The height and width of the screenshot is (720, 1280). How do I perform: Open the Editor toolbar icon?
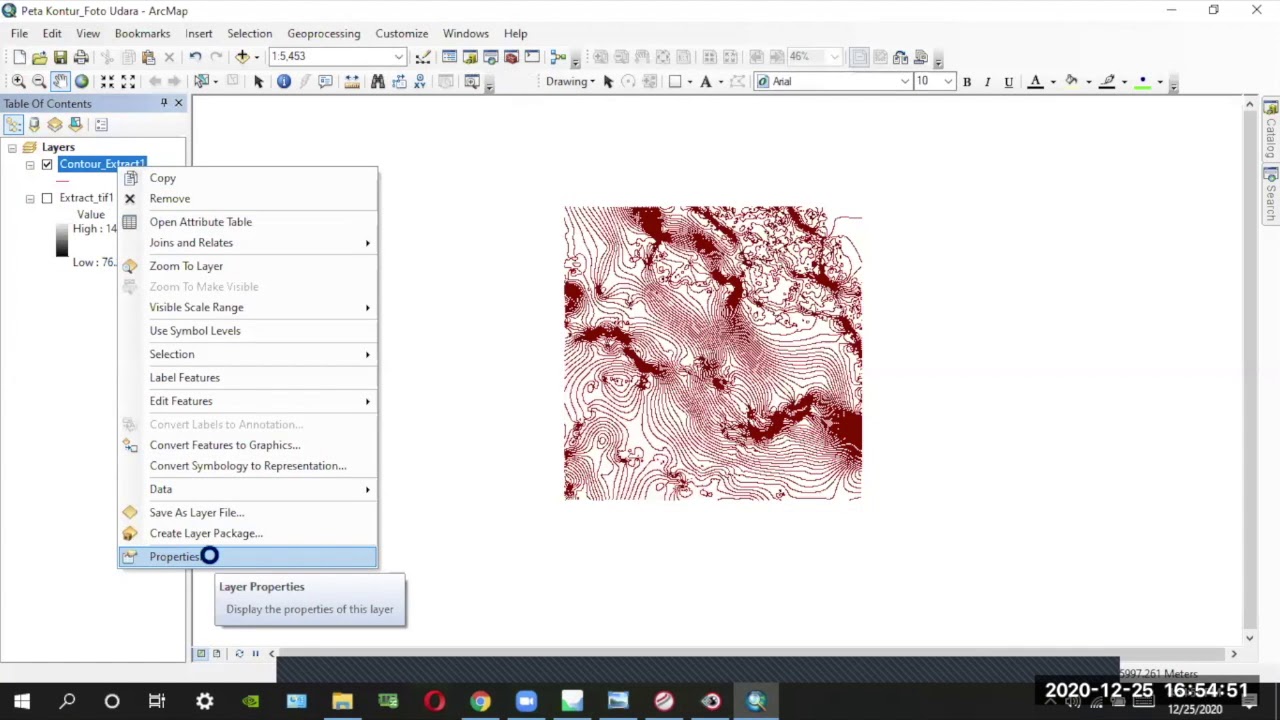424,57
